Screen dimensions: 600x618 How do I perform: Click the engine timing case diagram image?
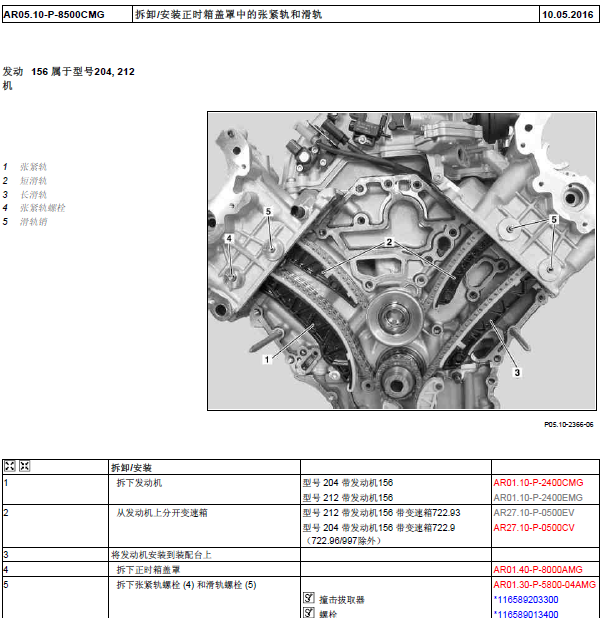click(x=402, y=261)
